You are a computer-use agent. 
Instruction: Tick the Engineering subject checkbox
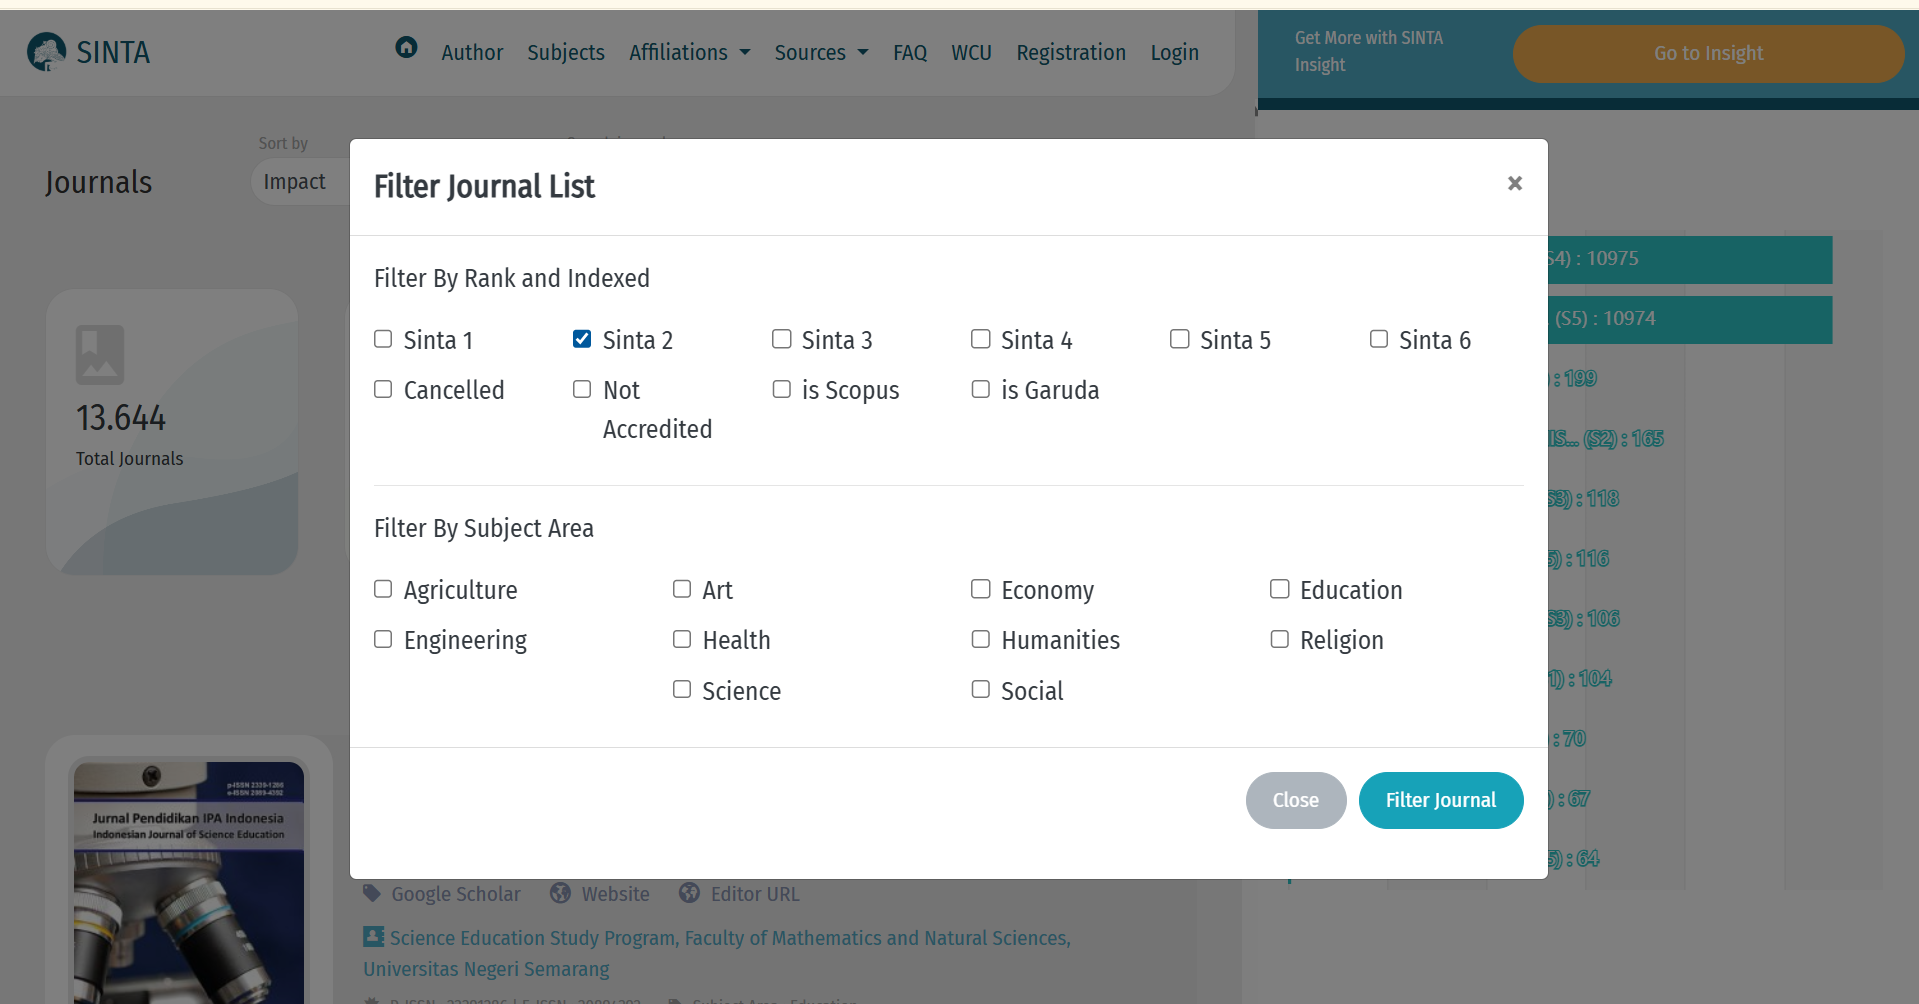[383, 639]
